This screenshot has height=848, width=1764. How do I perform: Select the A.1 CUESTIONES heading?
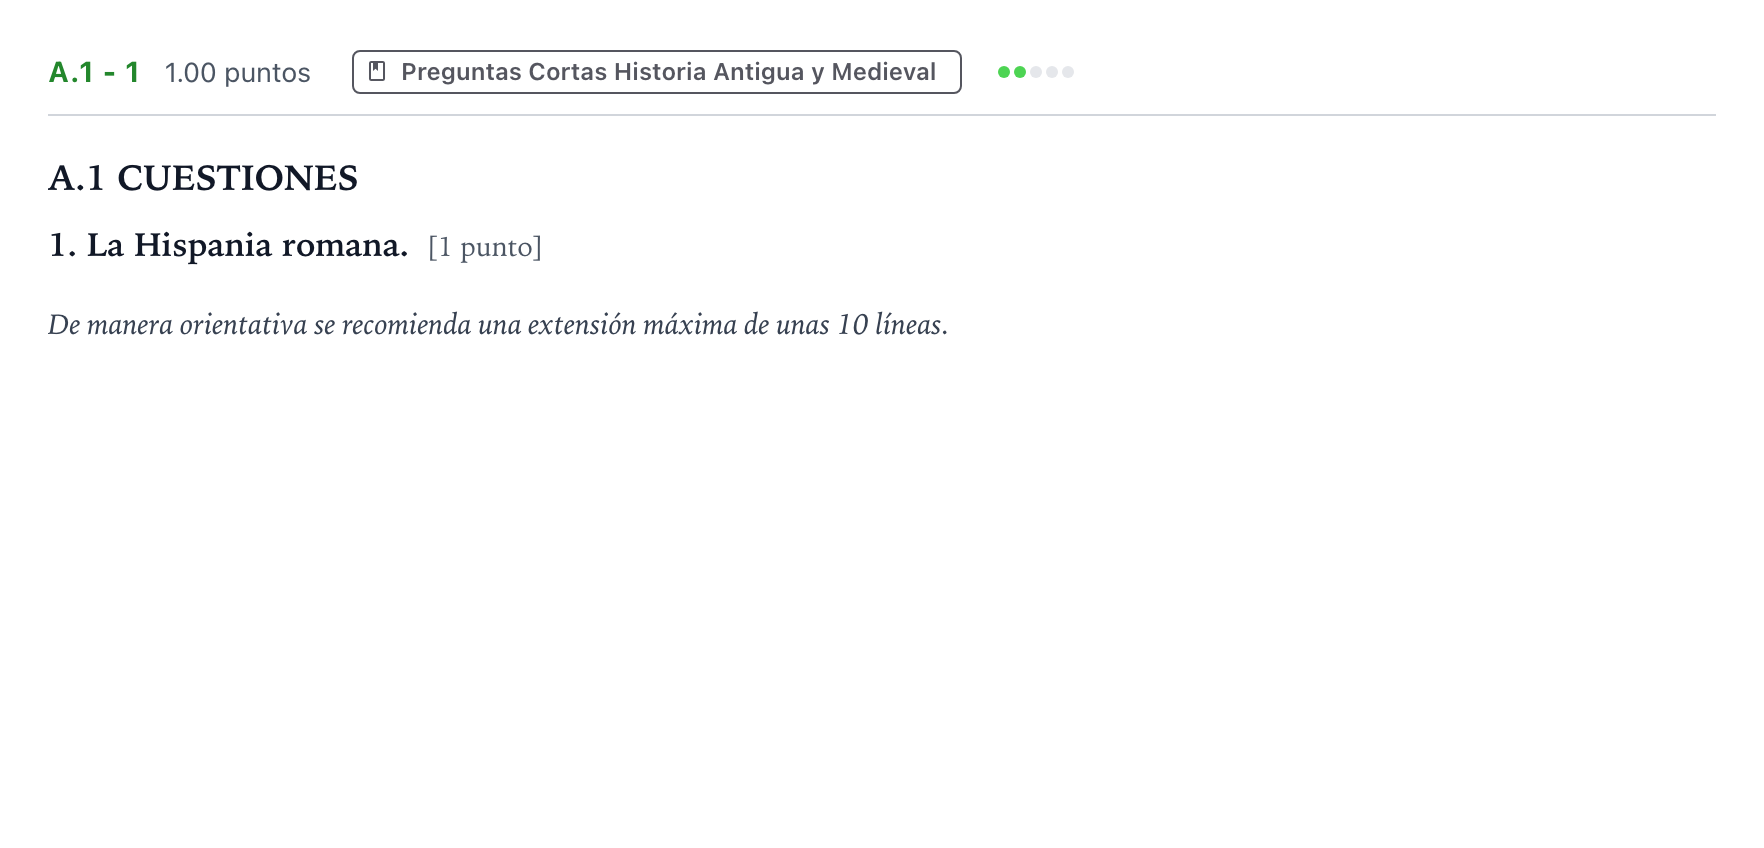[x=203, y=178]
